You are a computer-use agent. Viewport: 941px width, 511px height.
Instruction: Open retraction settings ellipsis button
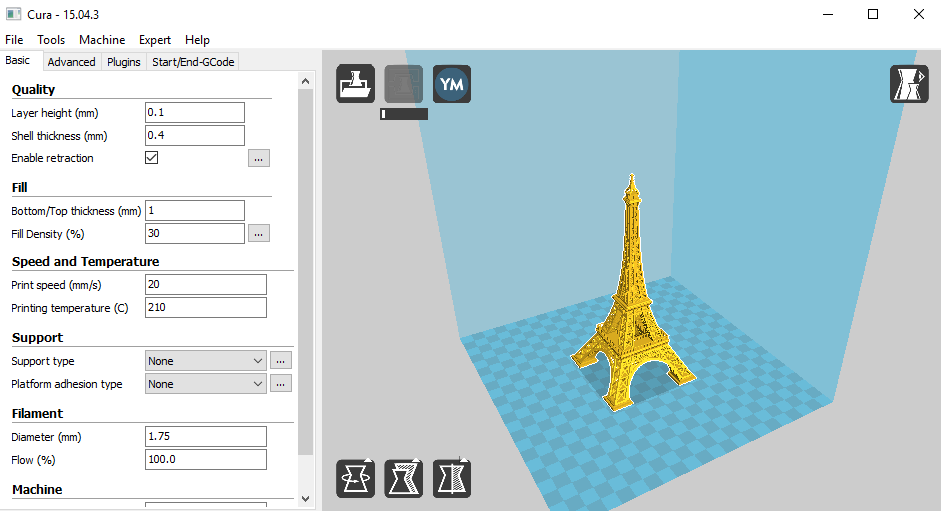point(259,158)
